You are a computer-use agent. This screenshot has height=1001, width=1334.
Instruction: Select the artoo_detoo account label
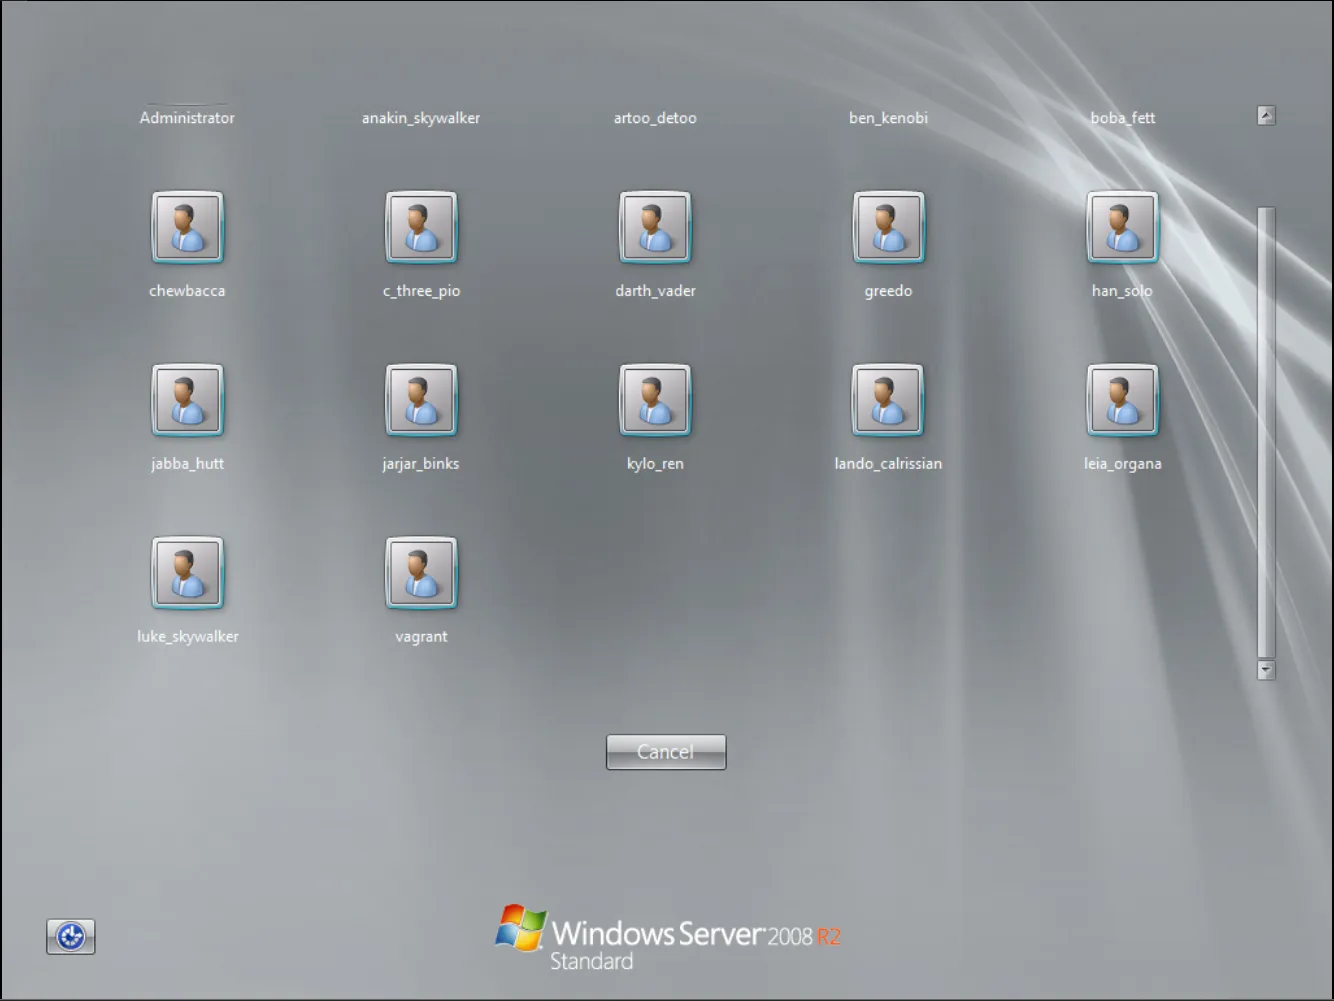(655, 118)
